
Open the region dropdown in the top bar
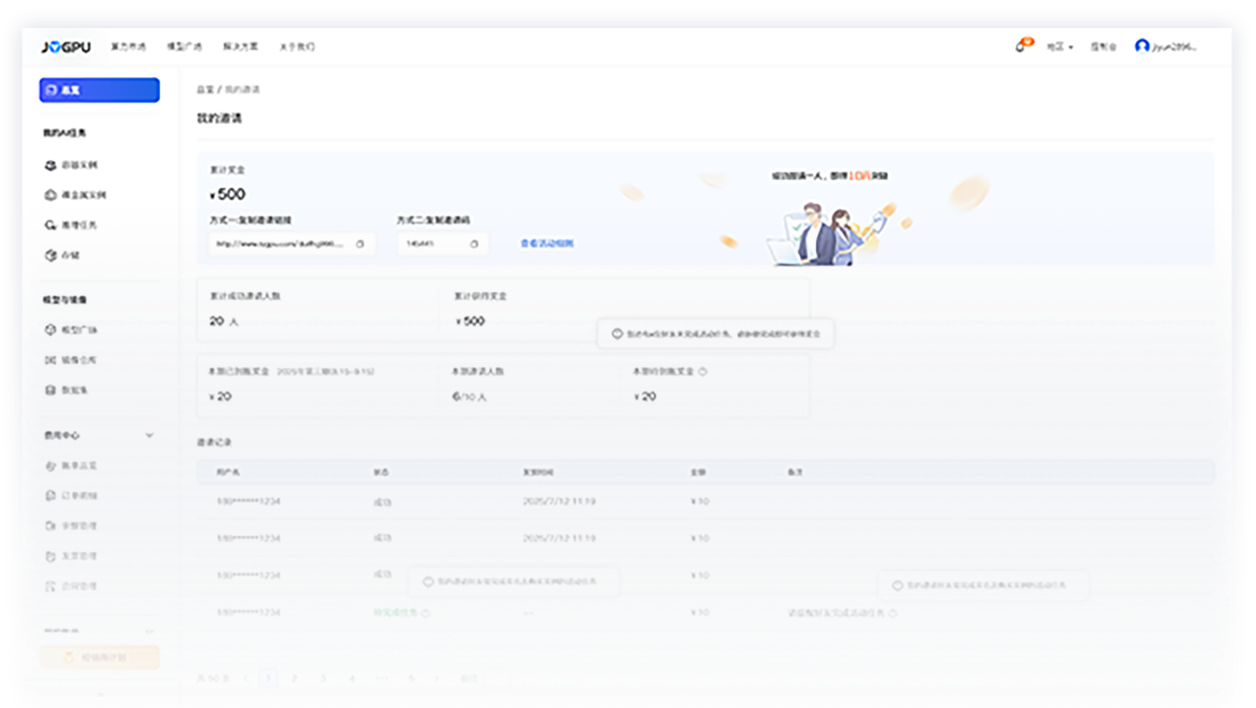click(x=1059, y=47)
